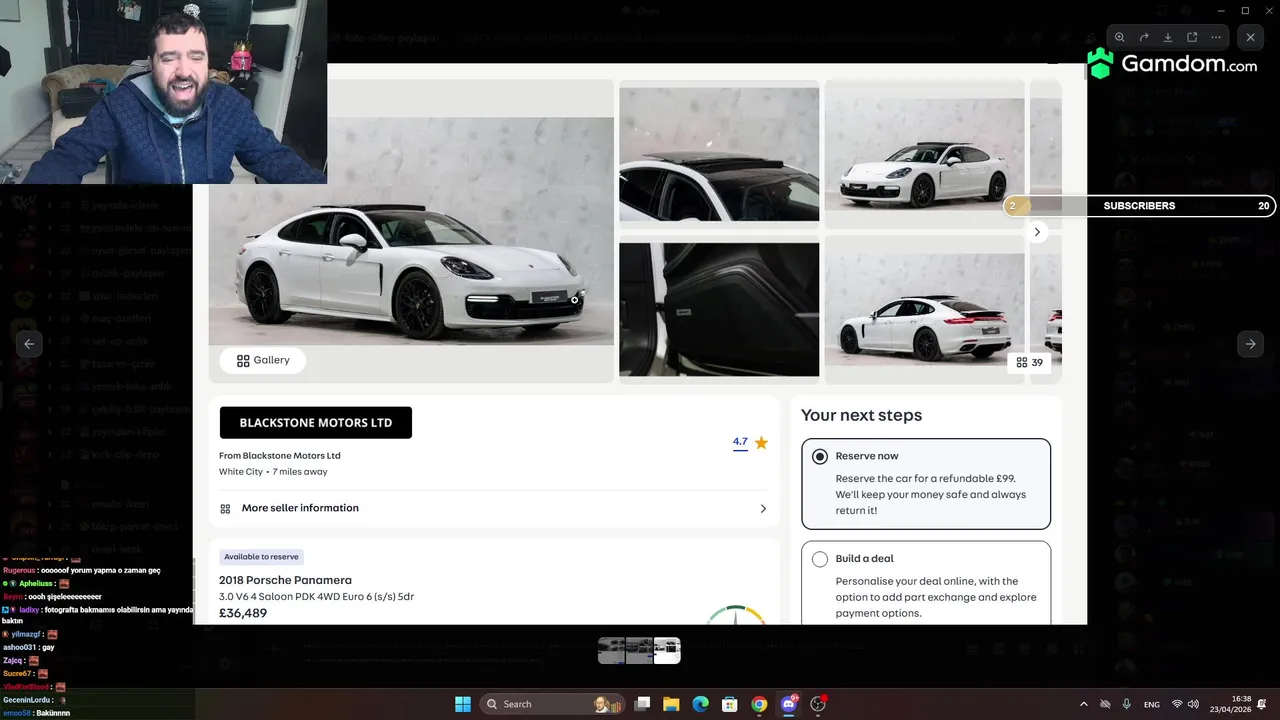
Task: Click the White City 7 miles away text
Action: coord(273,472)
